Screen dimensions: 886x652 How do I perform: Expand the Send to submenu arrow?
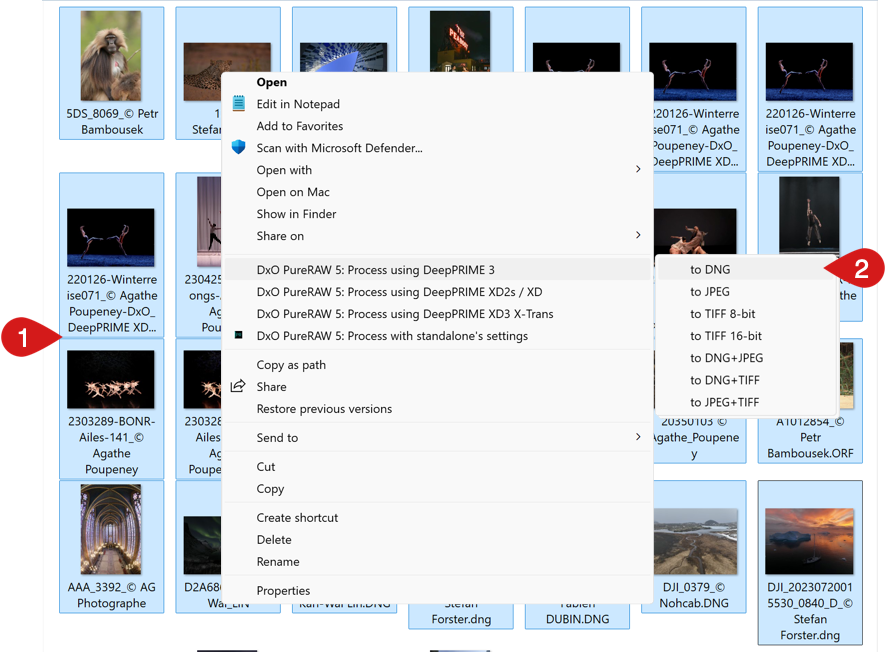click(x=638, y=437)
